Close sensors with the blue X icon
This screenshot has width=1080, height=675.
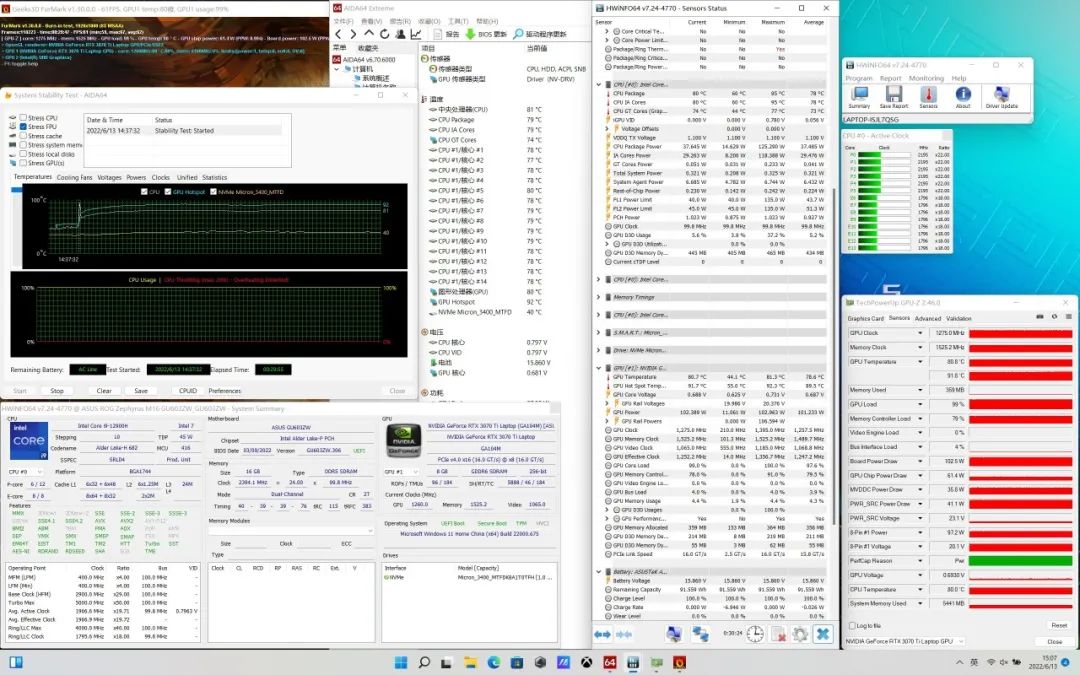(822, 634)
